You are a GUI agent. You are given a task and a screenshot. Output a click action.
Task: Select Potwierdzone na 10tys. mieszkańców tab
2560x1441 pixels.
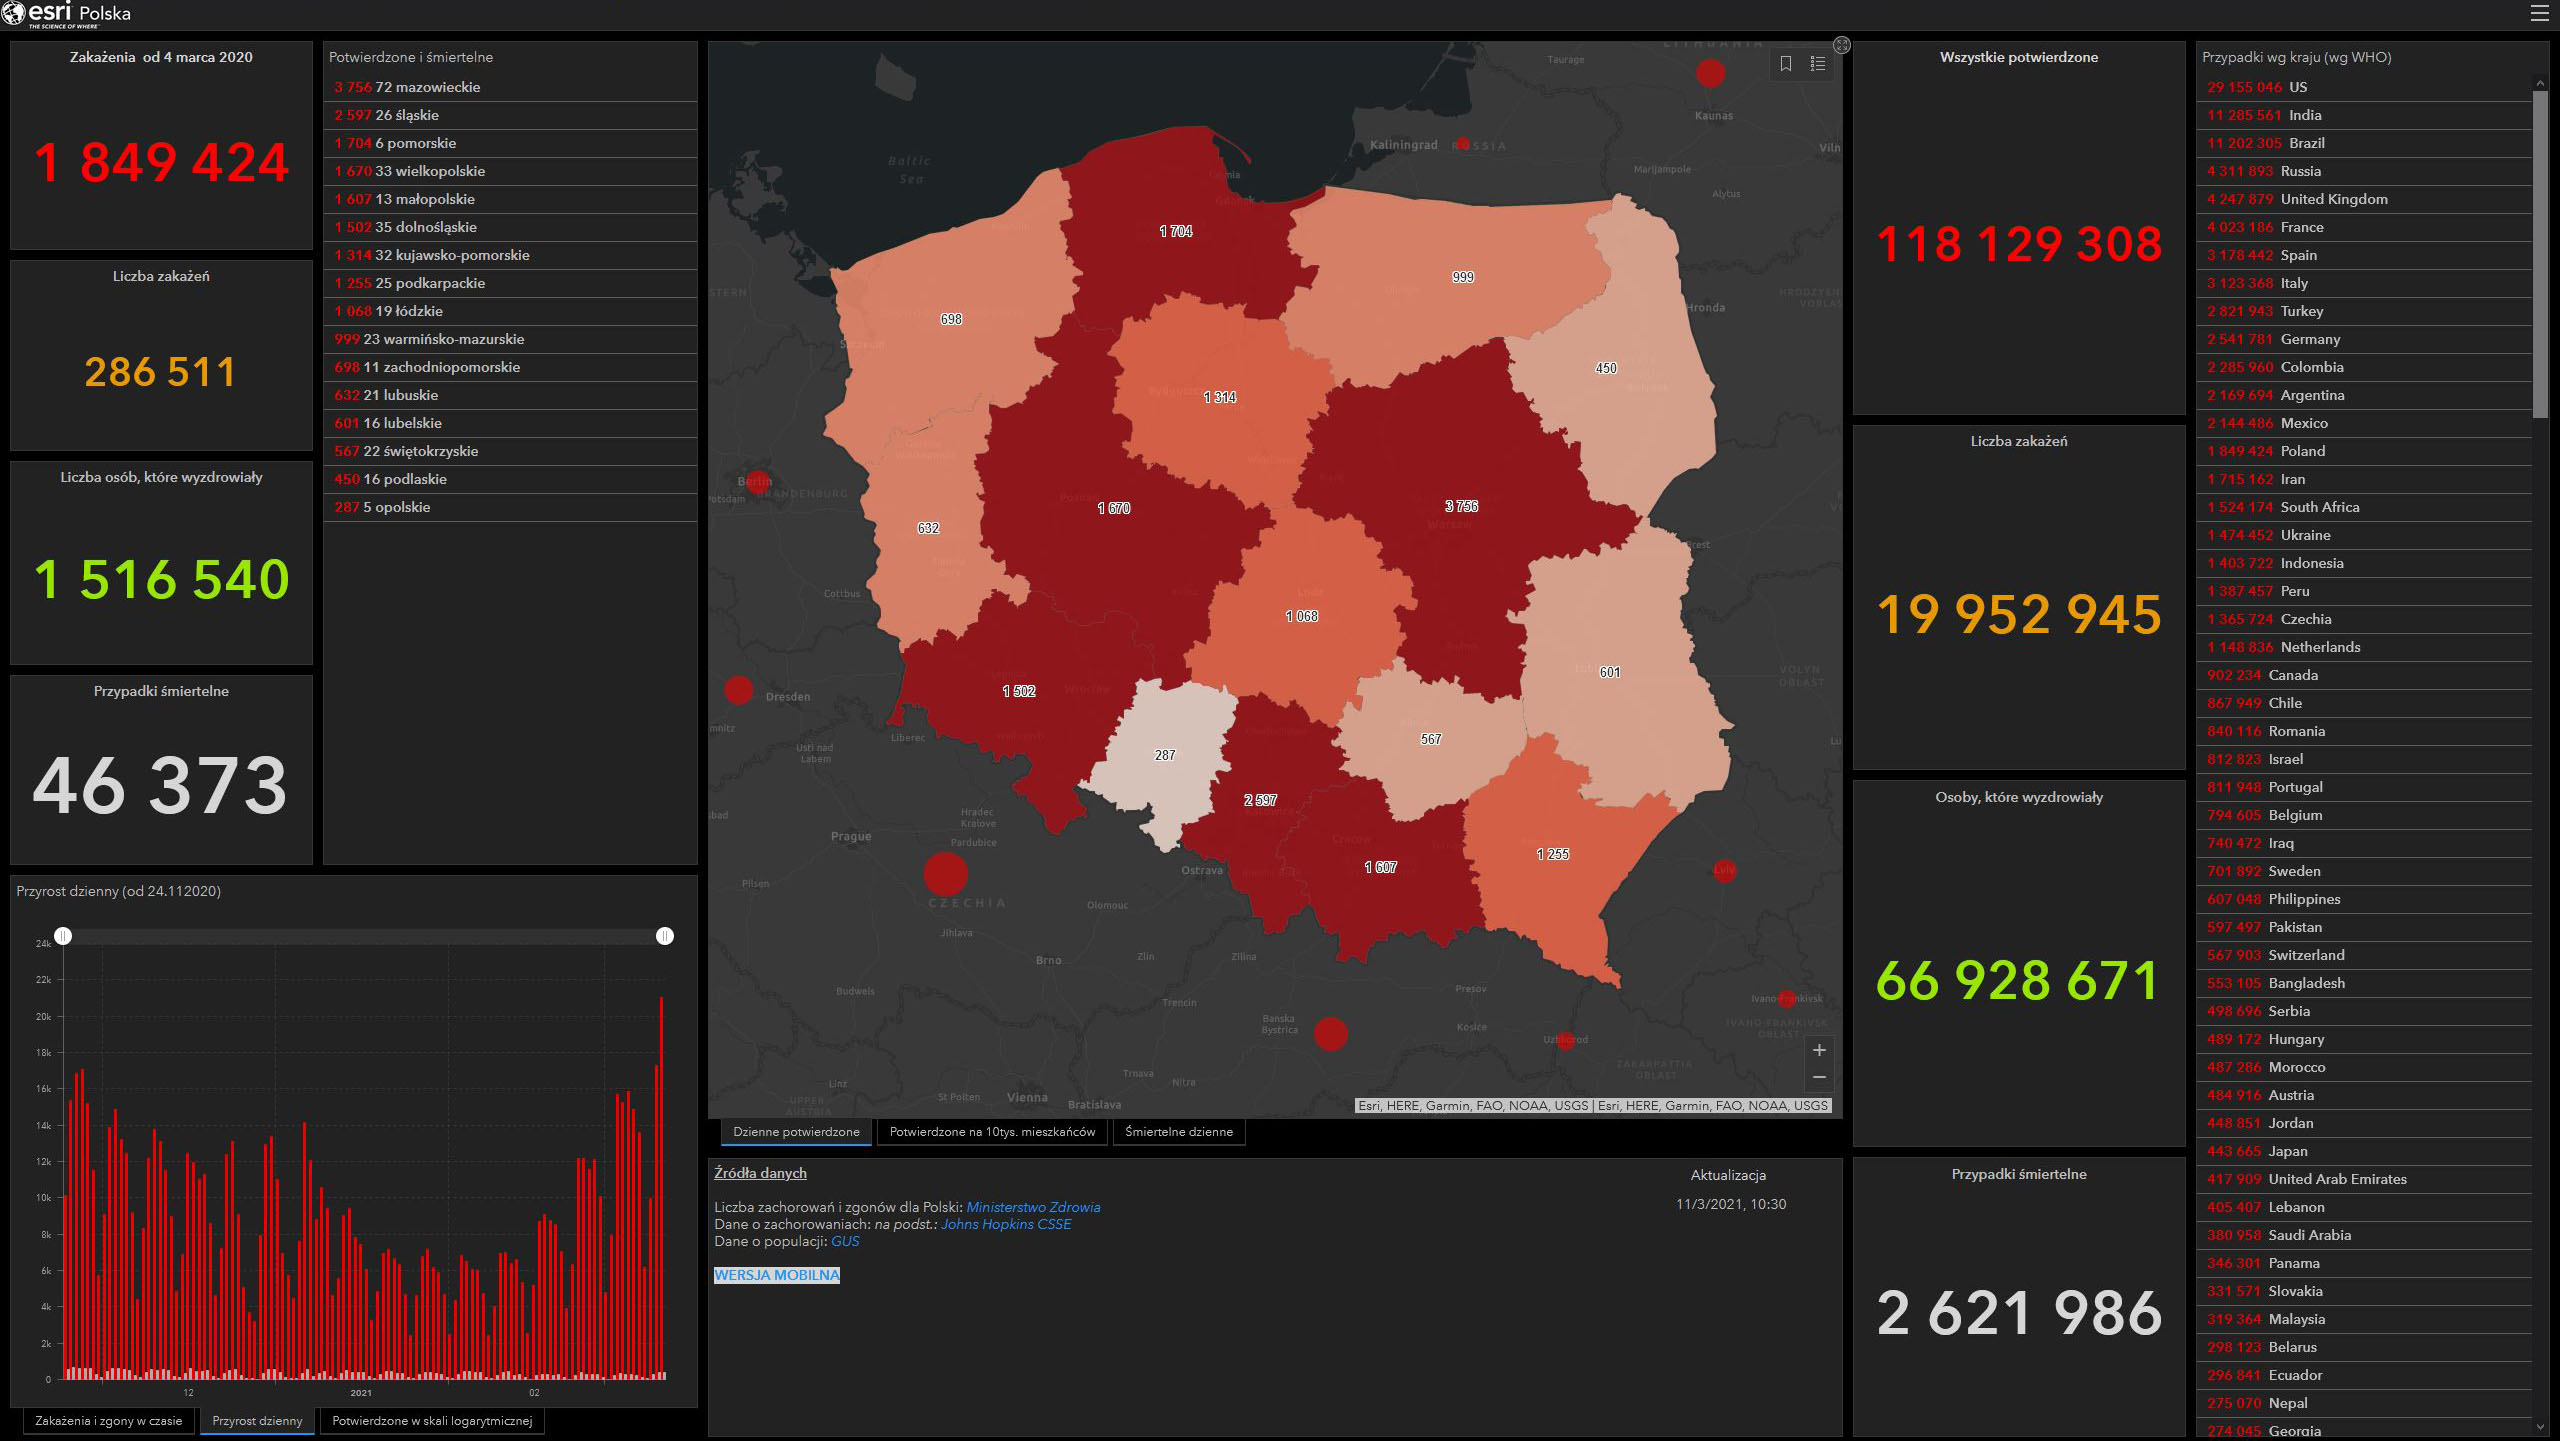tap(992, 1132)
